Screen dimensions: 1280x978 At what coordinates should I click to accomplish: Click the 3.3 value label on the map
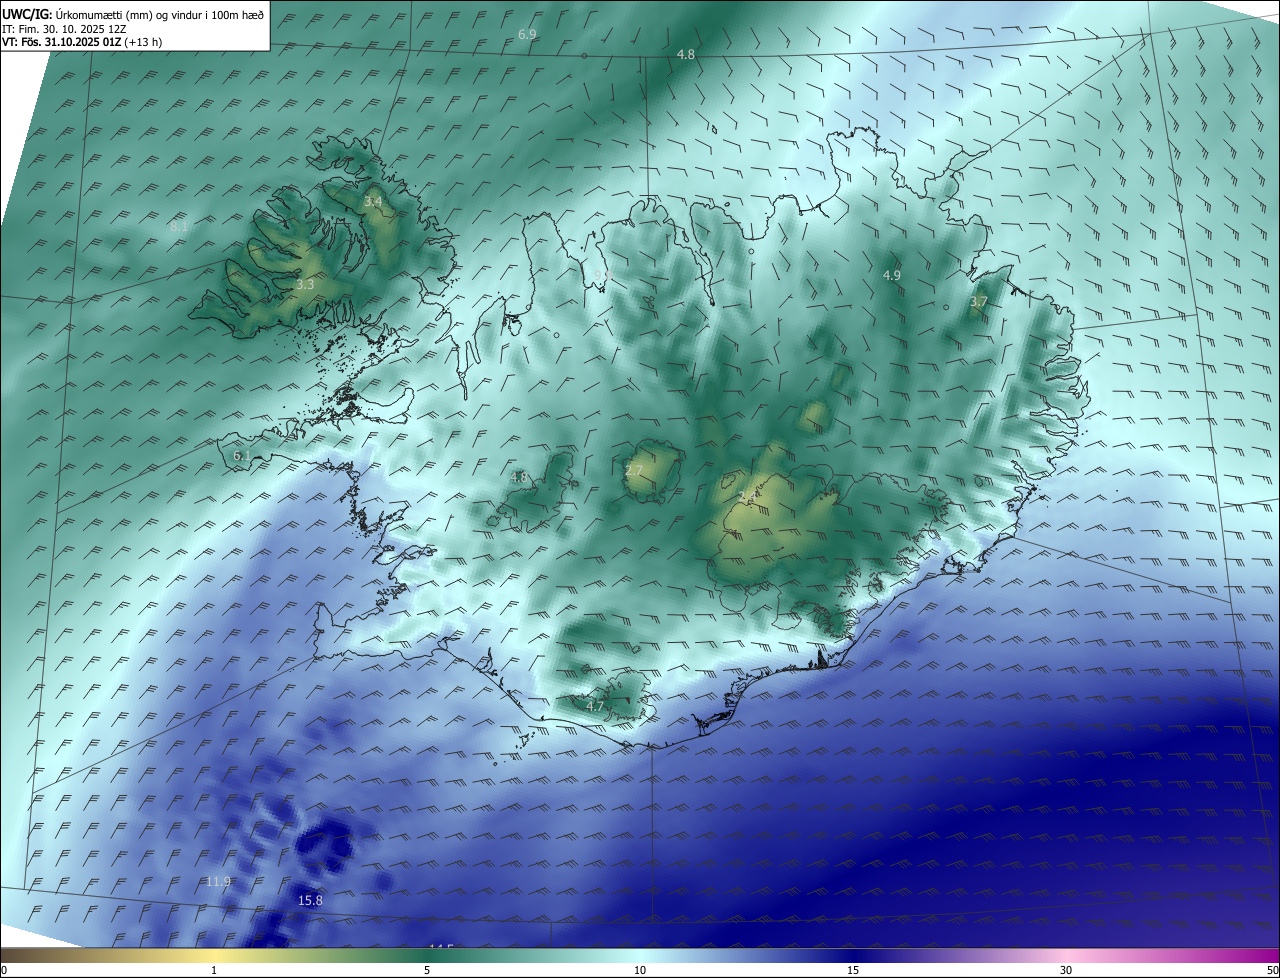[x=305, y=285]
